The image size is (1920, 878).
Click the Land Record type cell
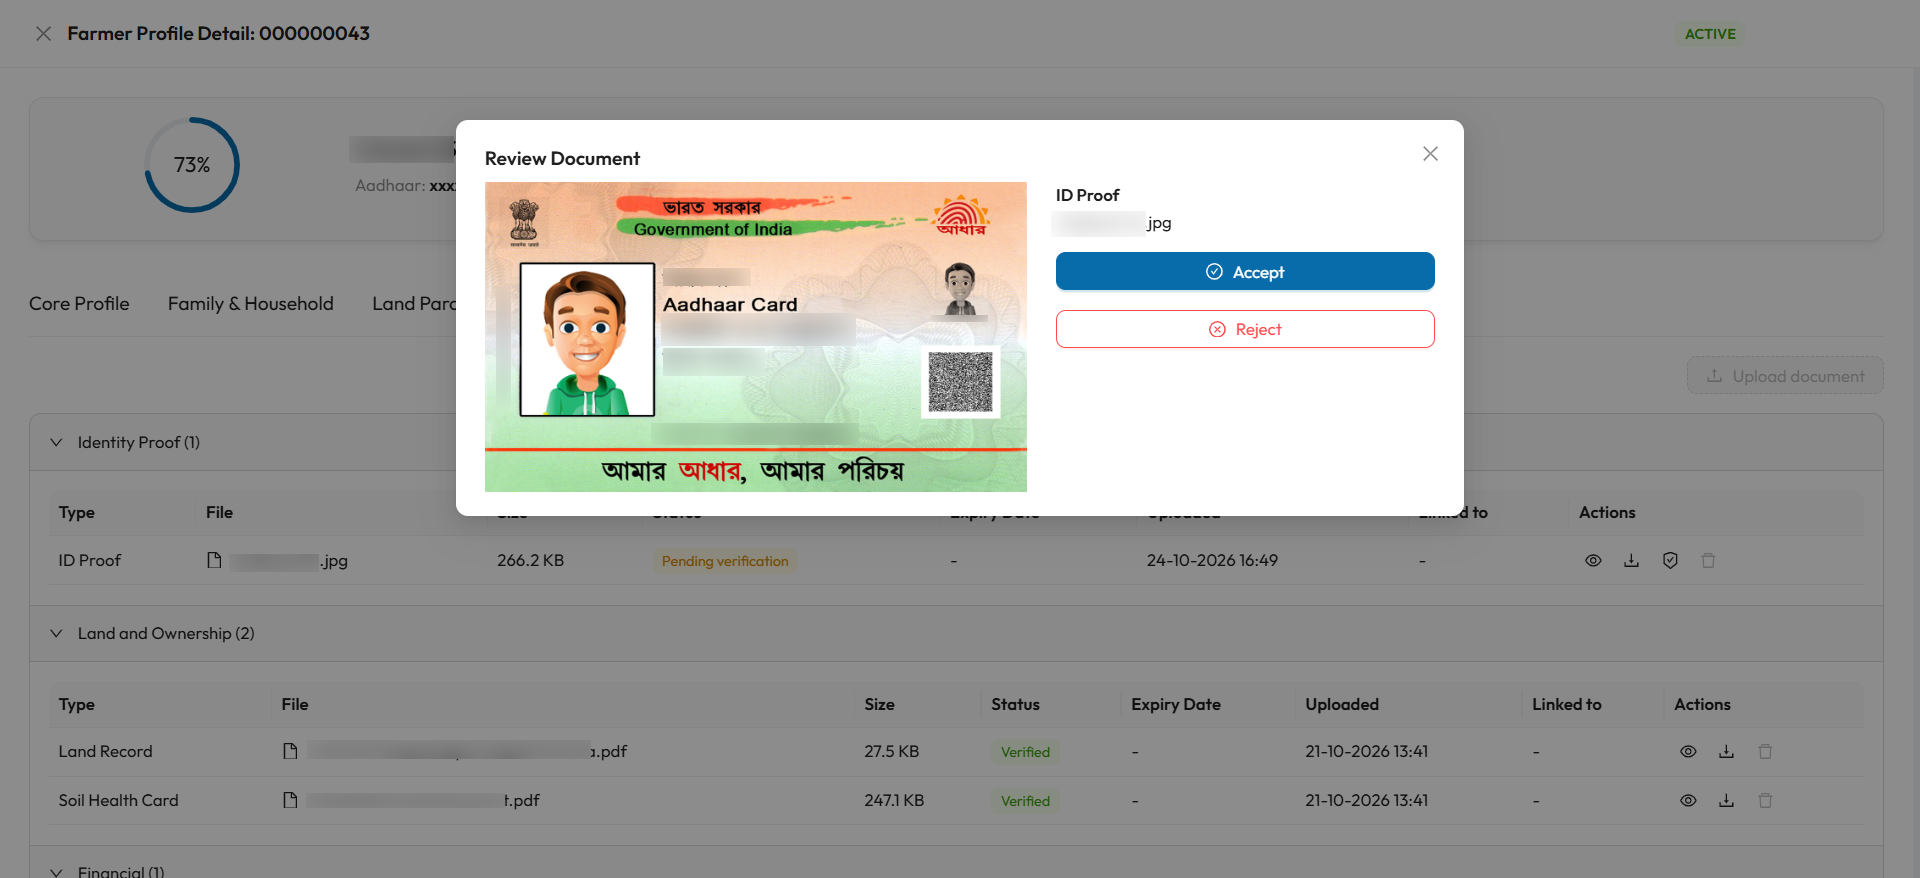[x=105, y=751]
